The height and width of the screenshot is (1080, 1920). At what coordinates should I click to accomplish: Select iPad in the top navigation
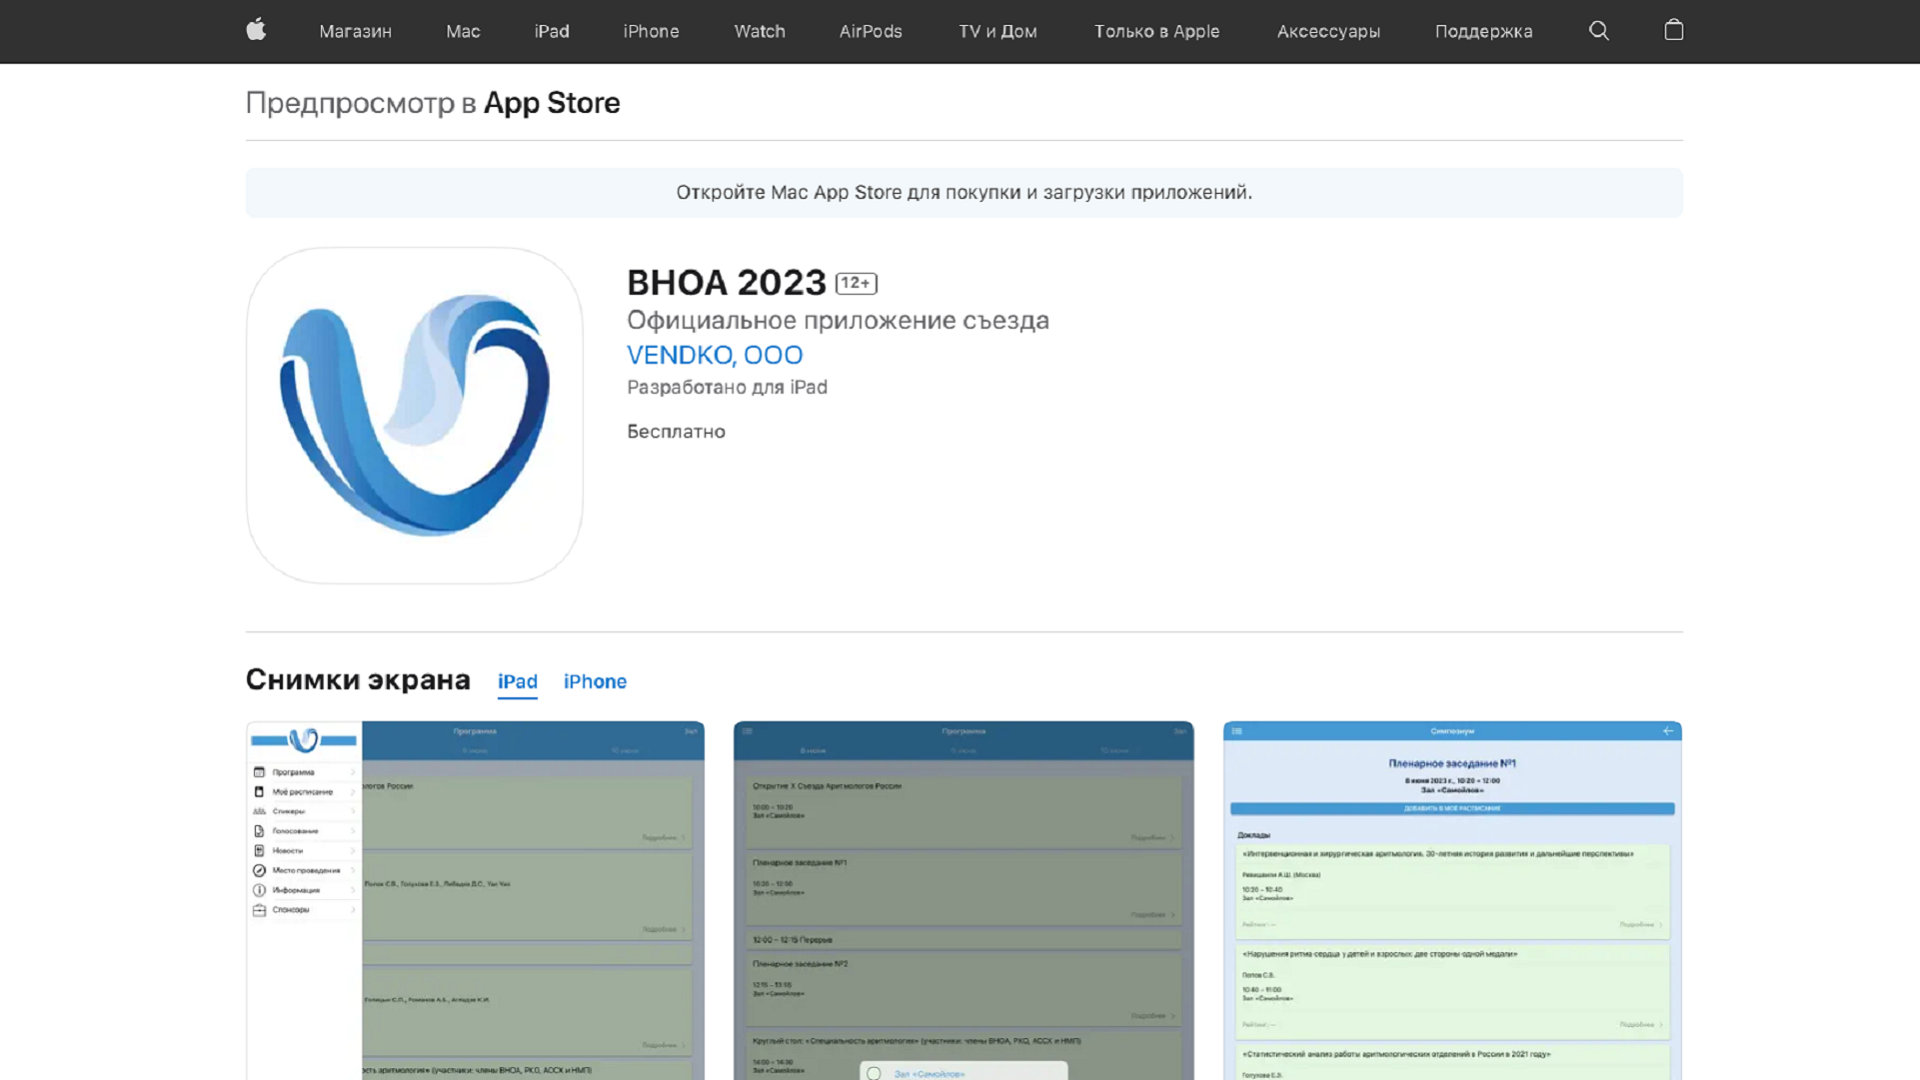(551, 31)
